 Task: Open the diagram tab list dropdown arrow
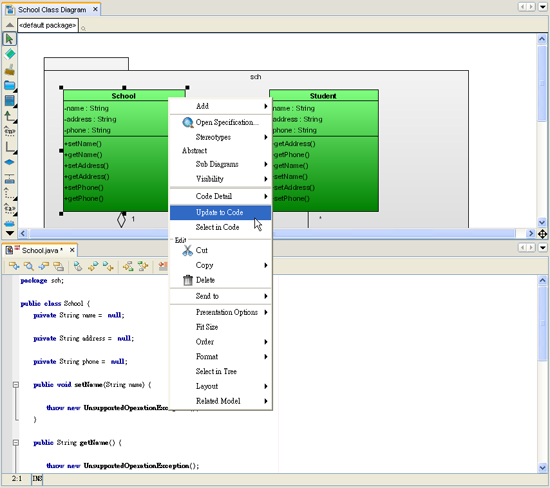click(543, 7)
